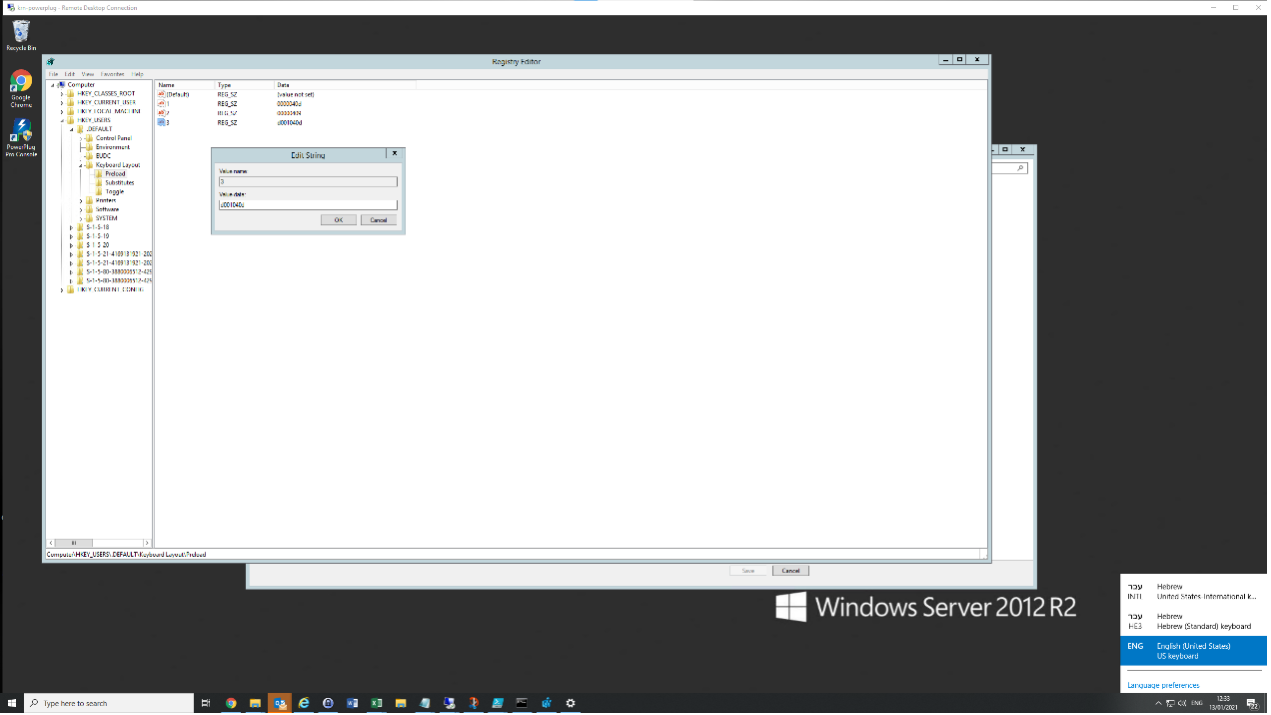Open the PowerPlug Pro Console desktop shortcut
The image size is (1271, 715).
[x=21, y=138]
